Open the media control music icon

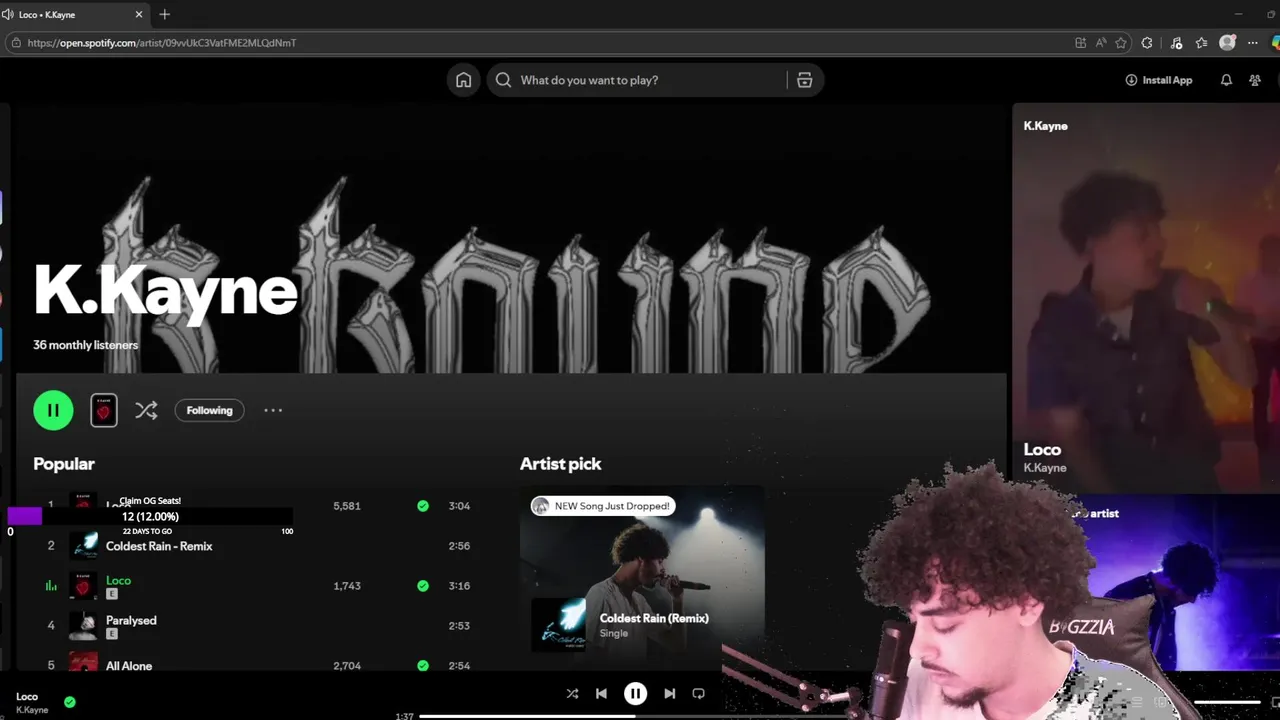(1176, 43)
